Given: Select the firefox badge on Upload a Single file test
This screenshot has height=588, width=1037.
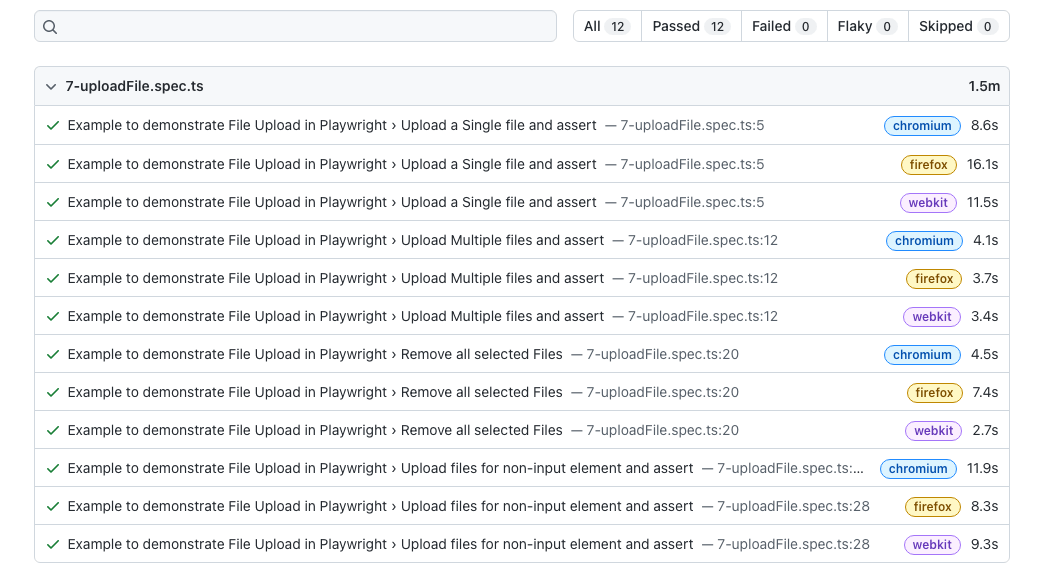Looking at the screenshot, I should coord(928,164).
